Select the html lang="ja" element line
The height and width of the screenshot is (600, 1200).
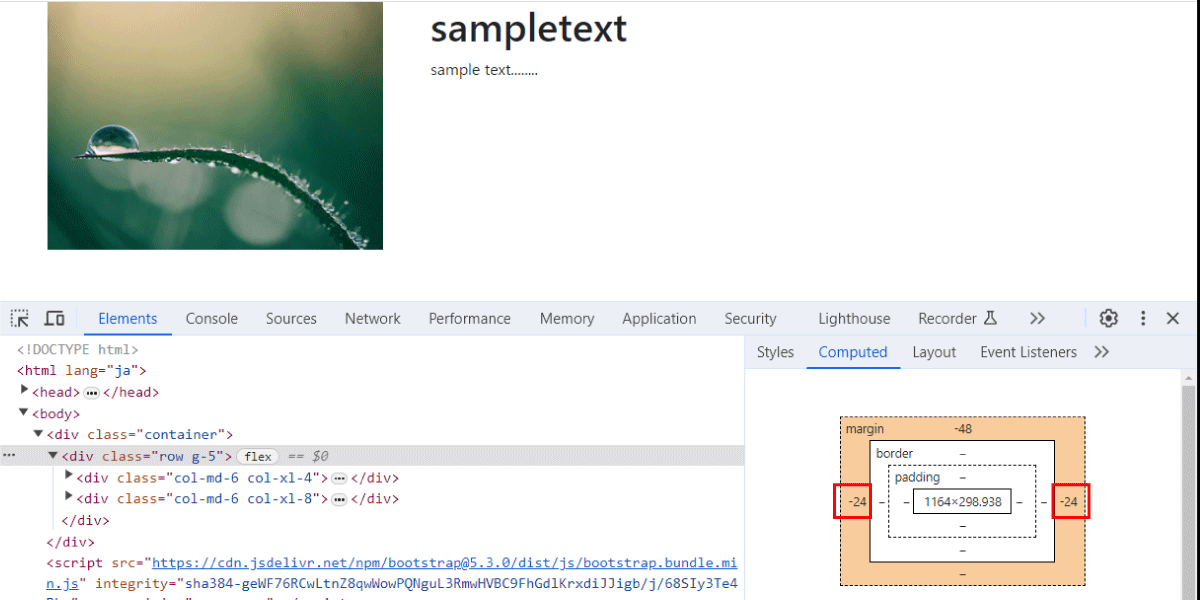[82, 371]
